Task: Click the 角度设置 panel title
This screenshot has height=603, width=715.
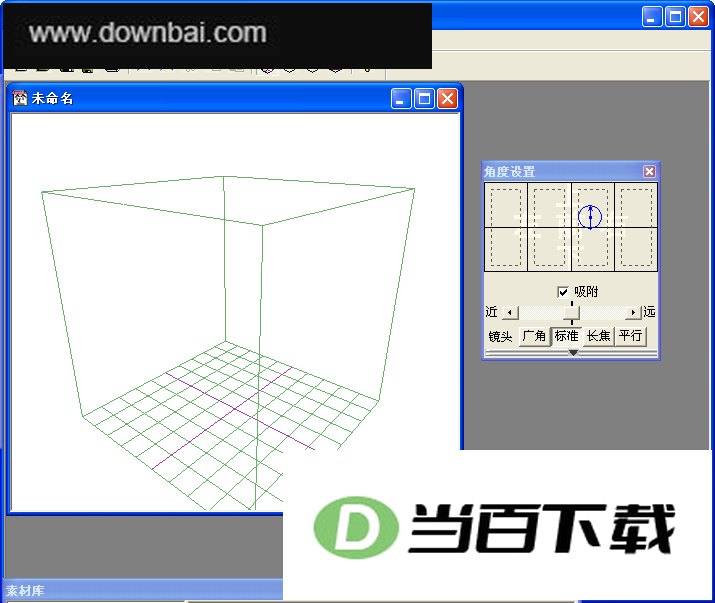Action: [x=509, y=172]
